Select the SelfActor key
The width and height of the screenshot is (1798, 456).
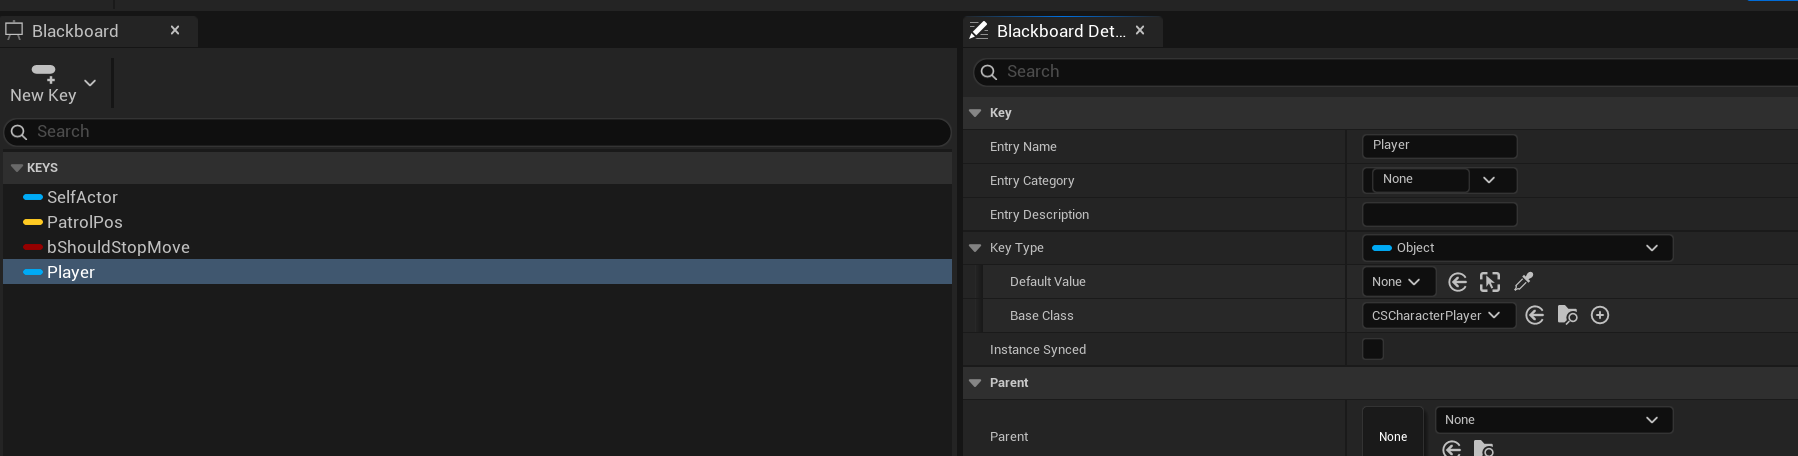(x=477, y=197)
